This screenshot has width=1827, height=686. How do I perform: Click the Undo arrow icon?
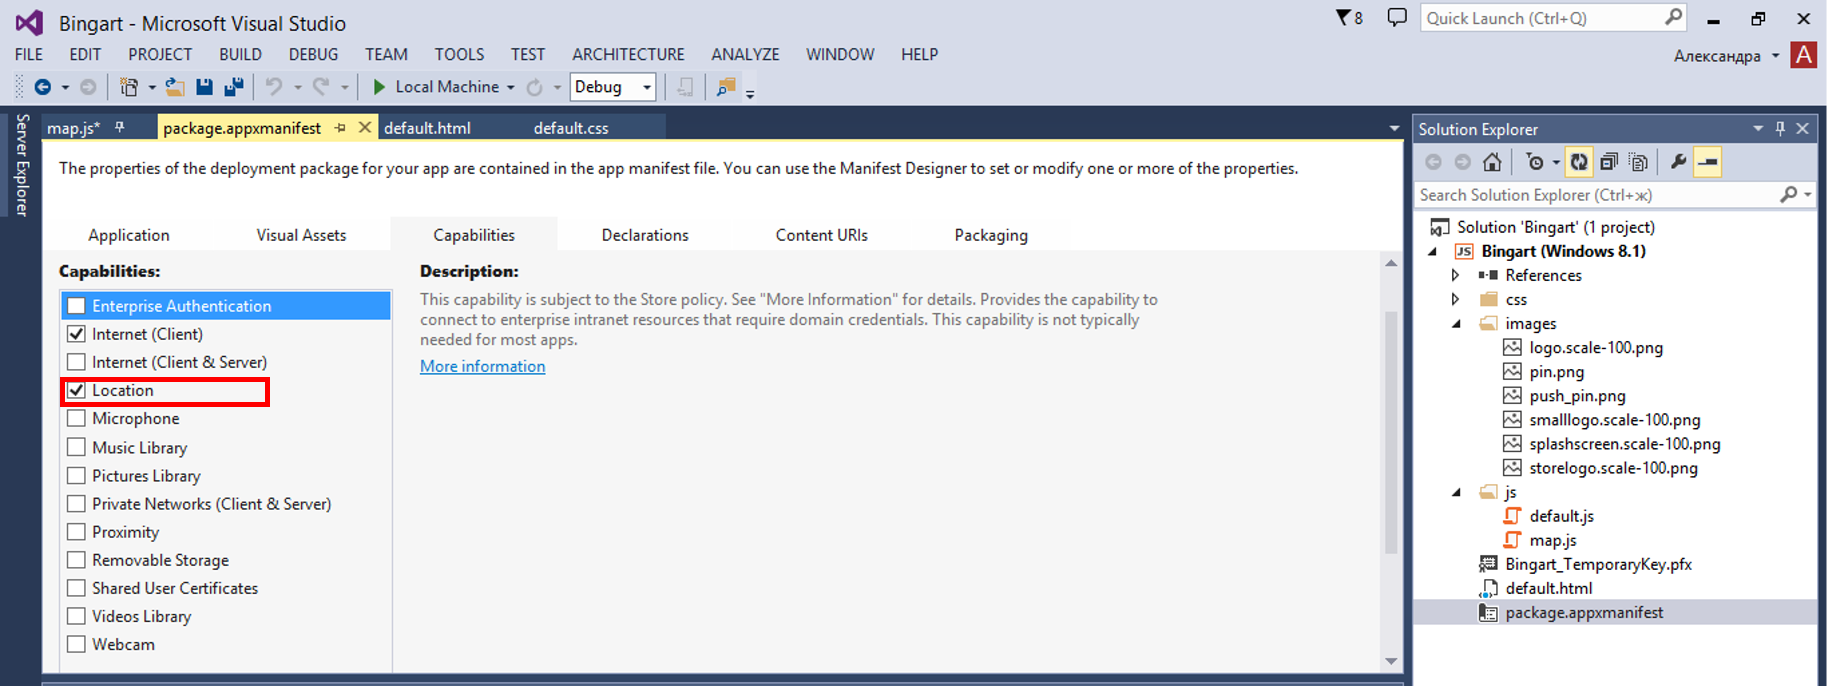[x=273, y=87]
